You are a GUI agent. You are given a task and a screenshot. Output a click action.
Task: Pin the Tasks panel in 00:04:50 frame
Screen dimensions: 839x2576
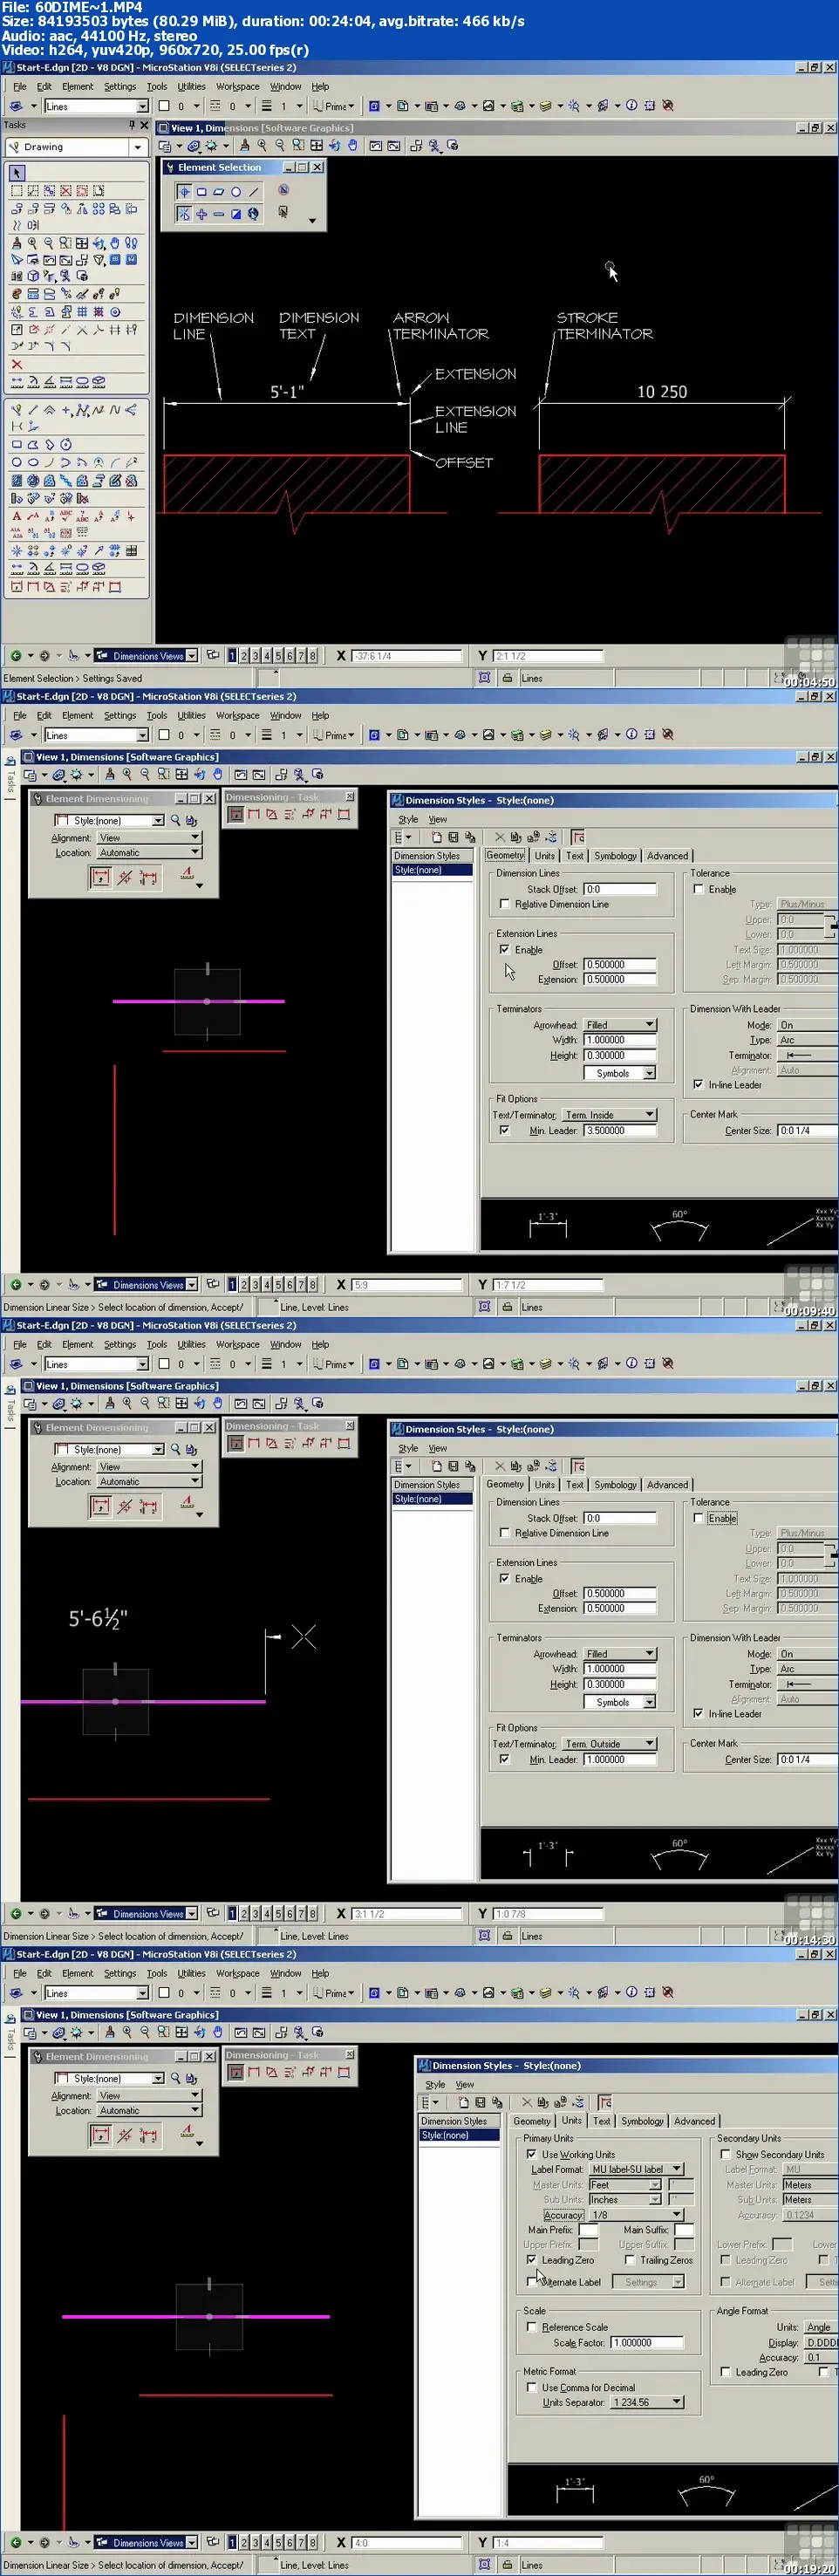[131, 125]
